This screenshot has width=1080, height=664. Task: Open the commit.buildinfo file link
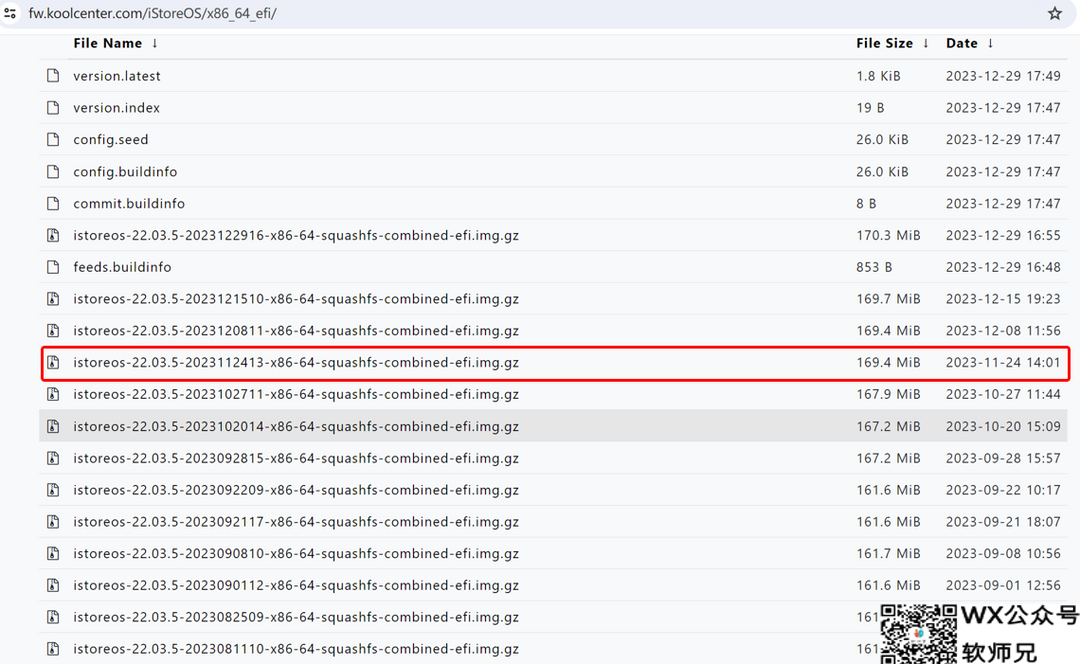tap(129, 204)
